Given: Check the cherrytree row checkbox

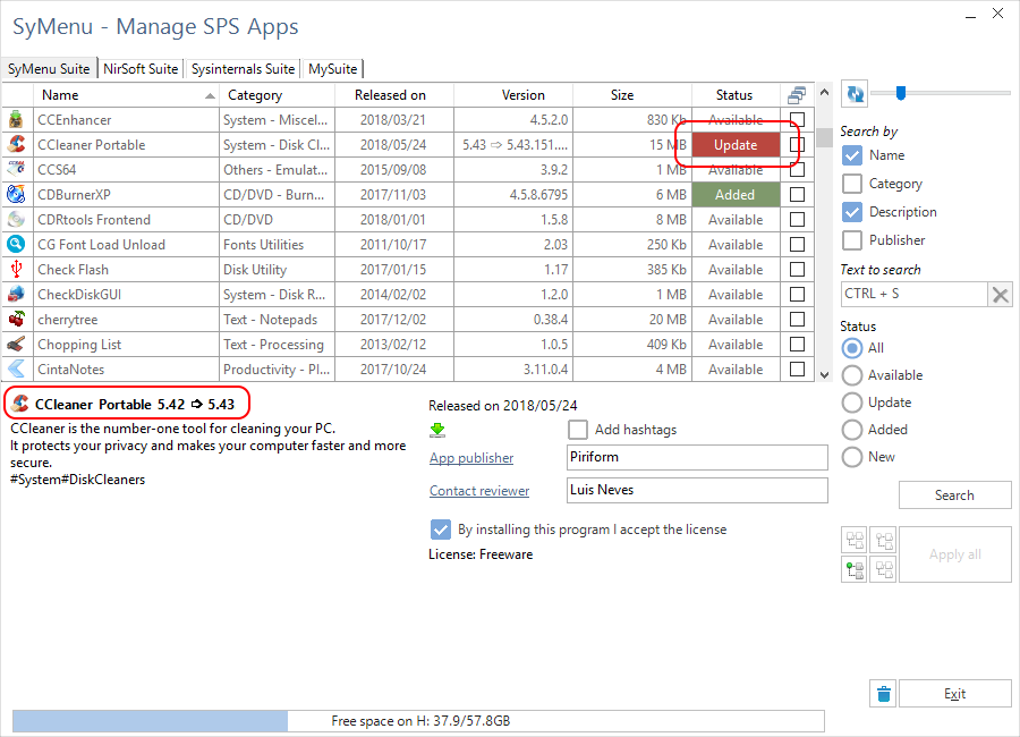Looking at the screenshot, I should [797, 319].
